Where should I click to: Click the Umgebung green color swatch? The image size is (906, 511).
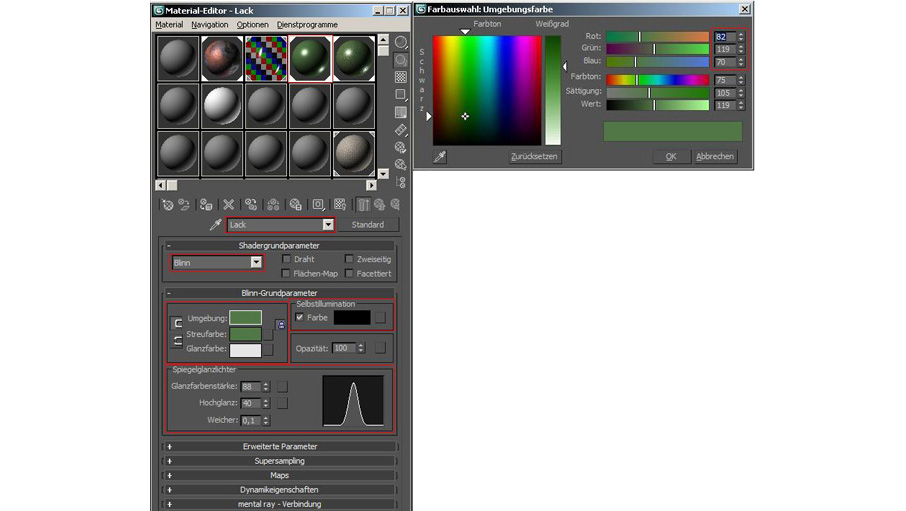[x=245, y=318]
